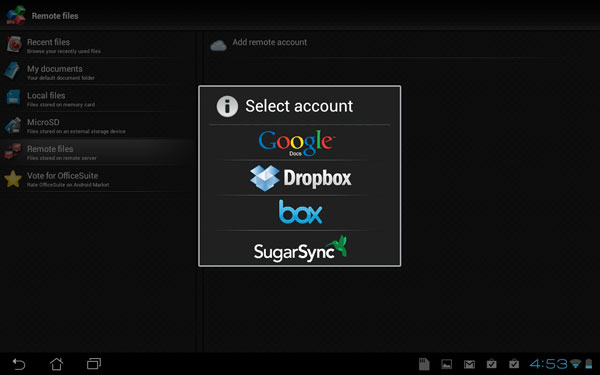The width and height of the screenshot is (600, 375).
Task: Click the Remote files server icon
Action: (x=13, y=151)
